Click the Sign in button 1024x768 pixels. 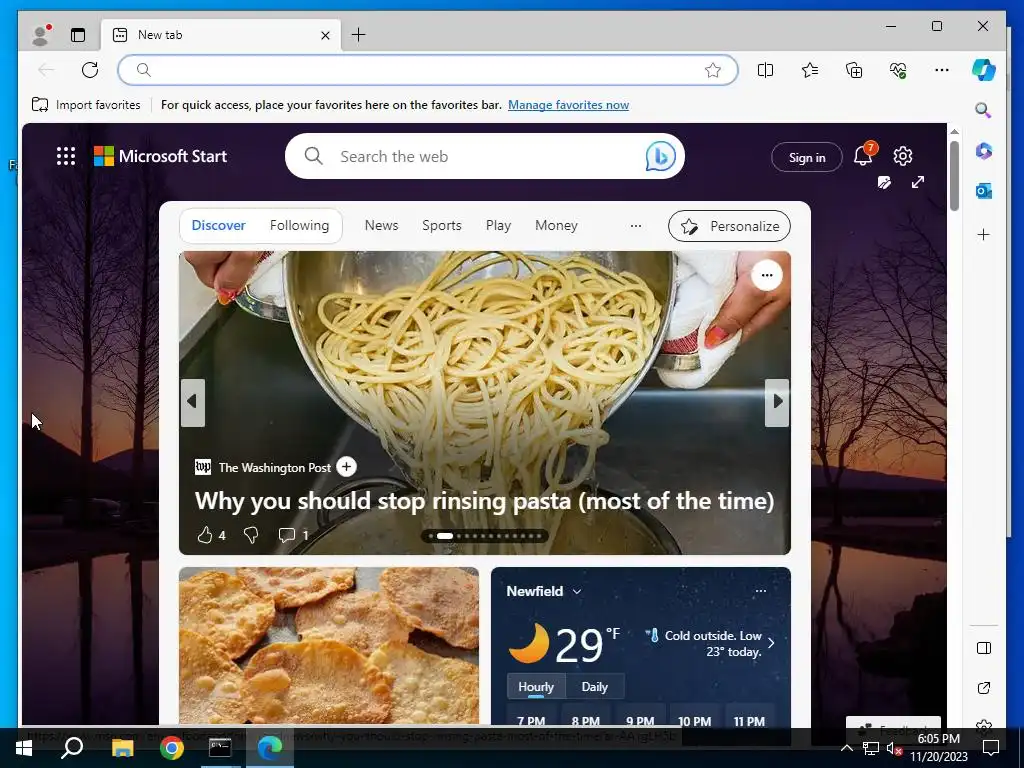pos(807,157)
